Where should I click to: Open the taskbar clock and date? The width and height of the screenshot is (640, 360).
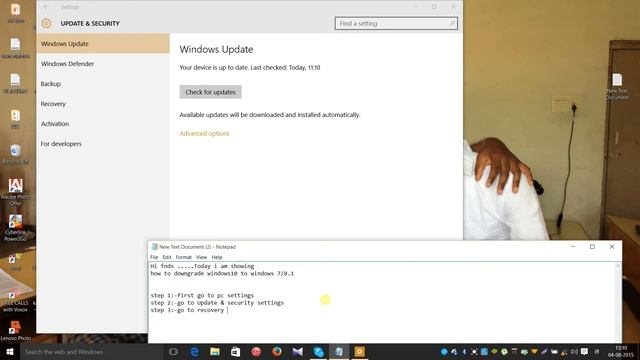(x=621, y=351)
